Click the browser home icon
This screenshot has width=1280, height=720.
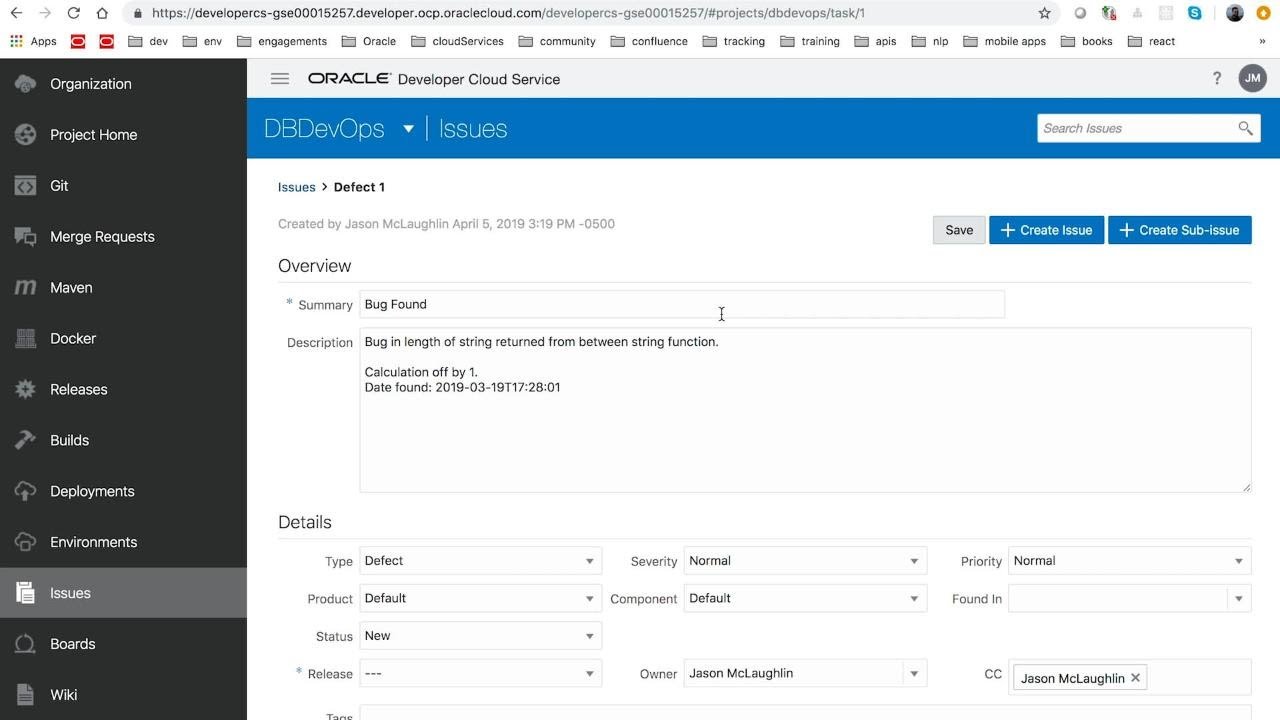pos(102,13)
